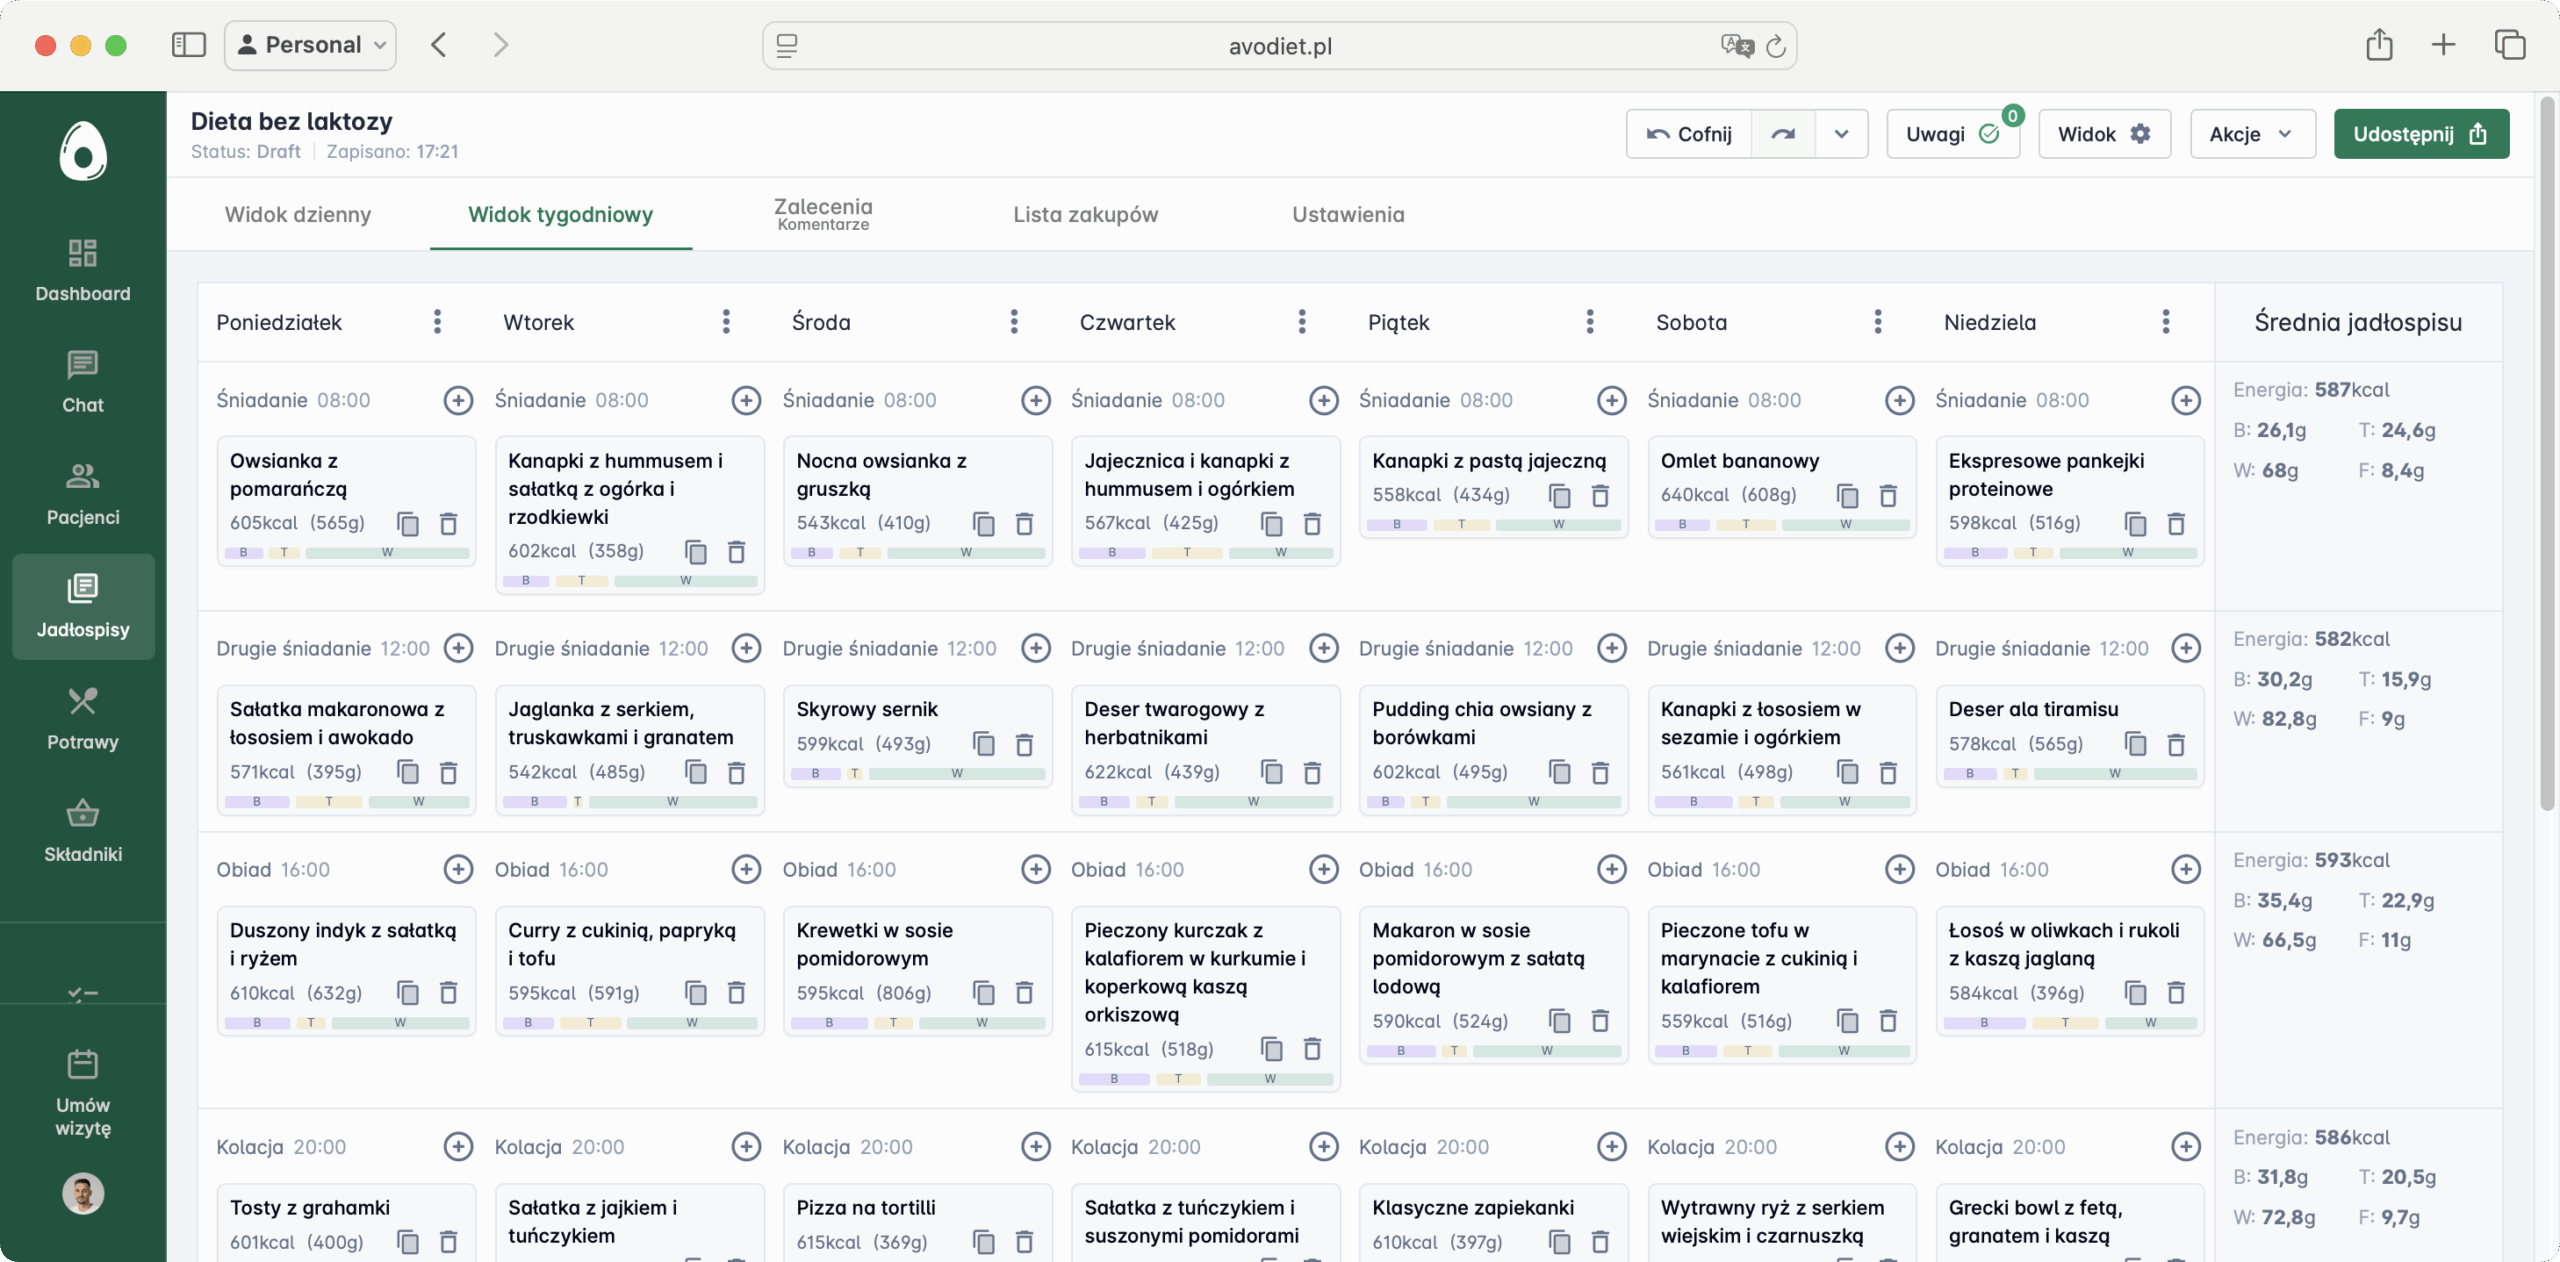2560x1262 pixels.
Task: Toggle the browser sidebar panel
Action: point(188,45)
